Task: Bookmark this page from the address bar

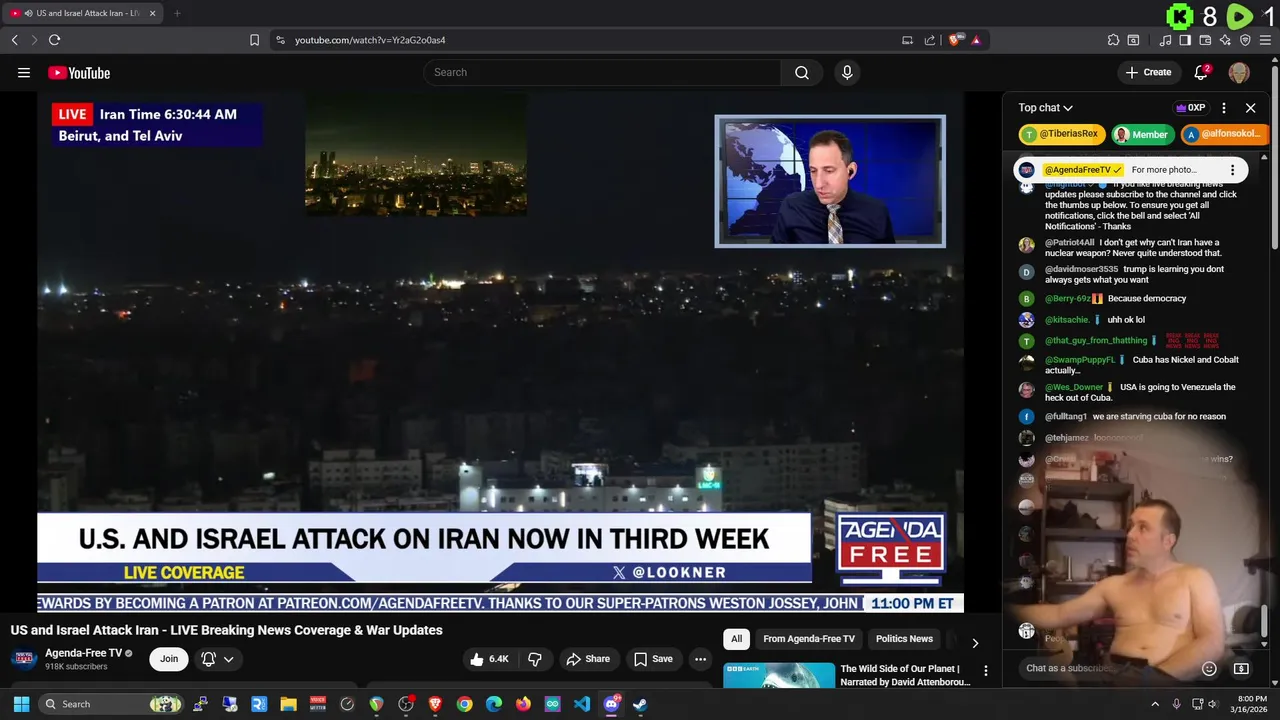Action: tap(254, 40)
